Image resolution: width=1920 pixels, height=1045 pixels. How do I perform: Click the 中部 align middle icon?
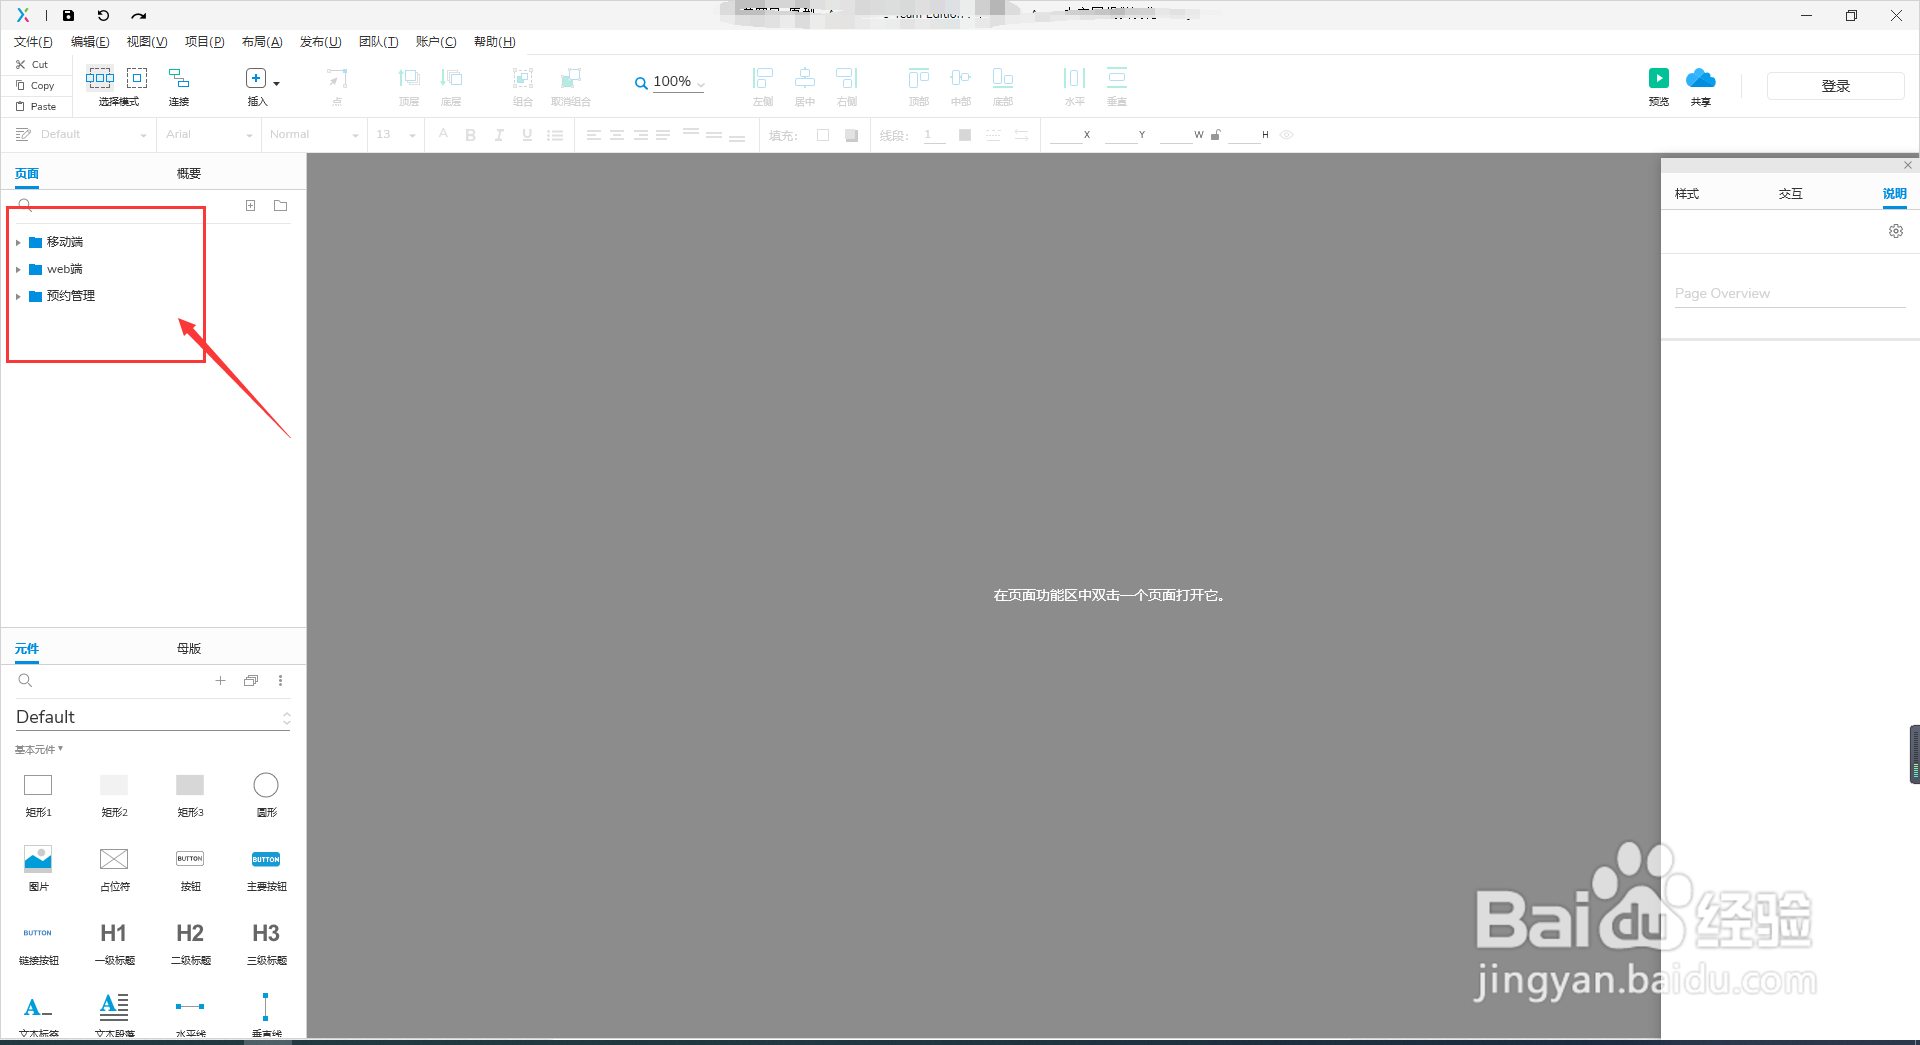coord(961,78)
